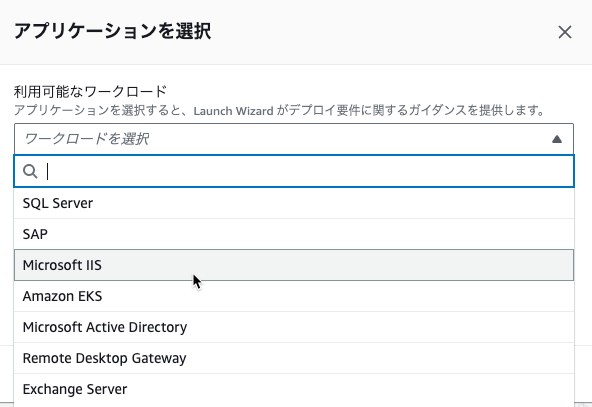
Task: Click the magnifier icon in search box
Action: [30, 171]
